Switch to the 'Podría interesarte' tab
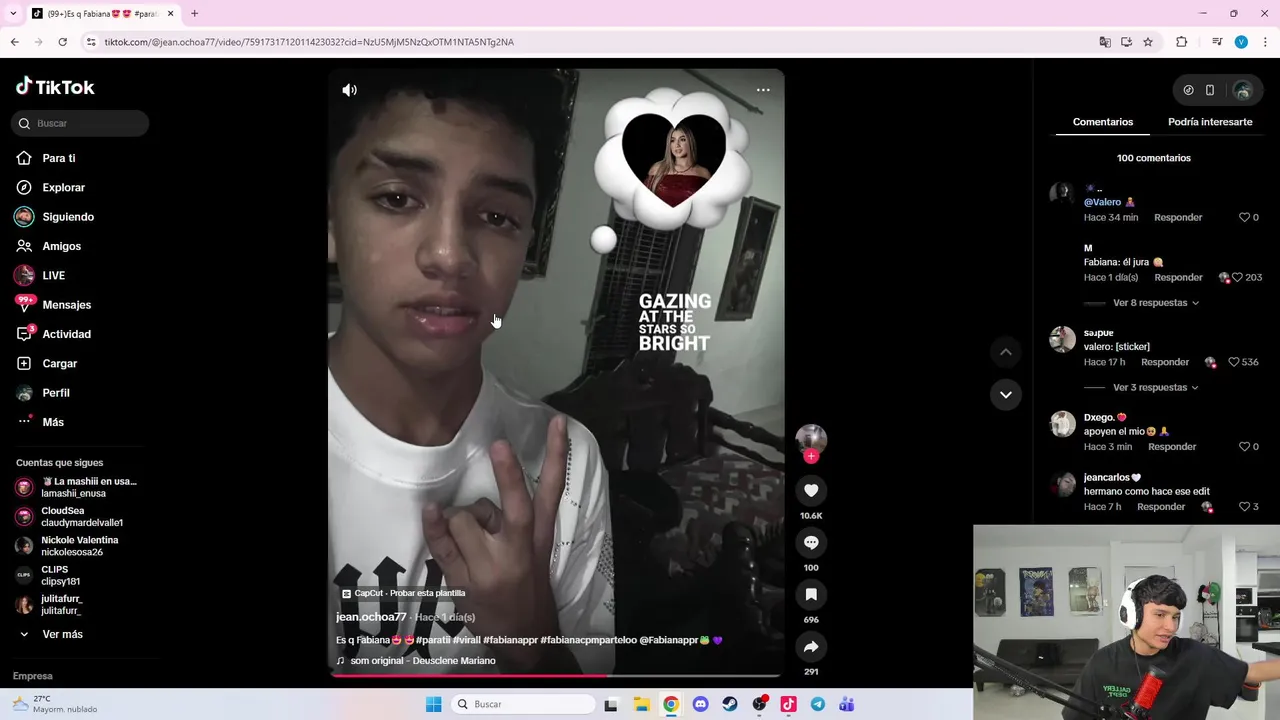1280x720 pixels. coord(1210,122)
